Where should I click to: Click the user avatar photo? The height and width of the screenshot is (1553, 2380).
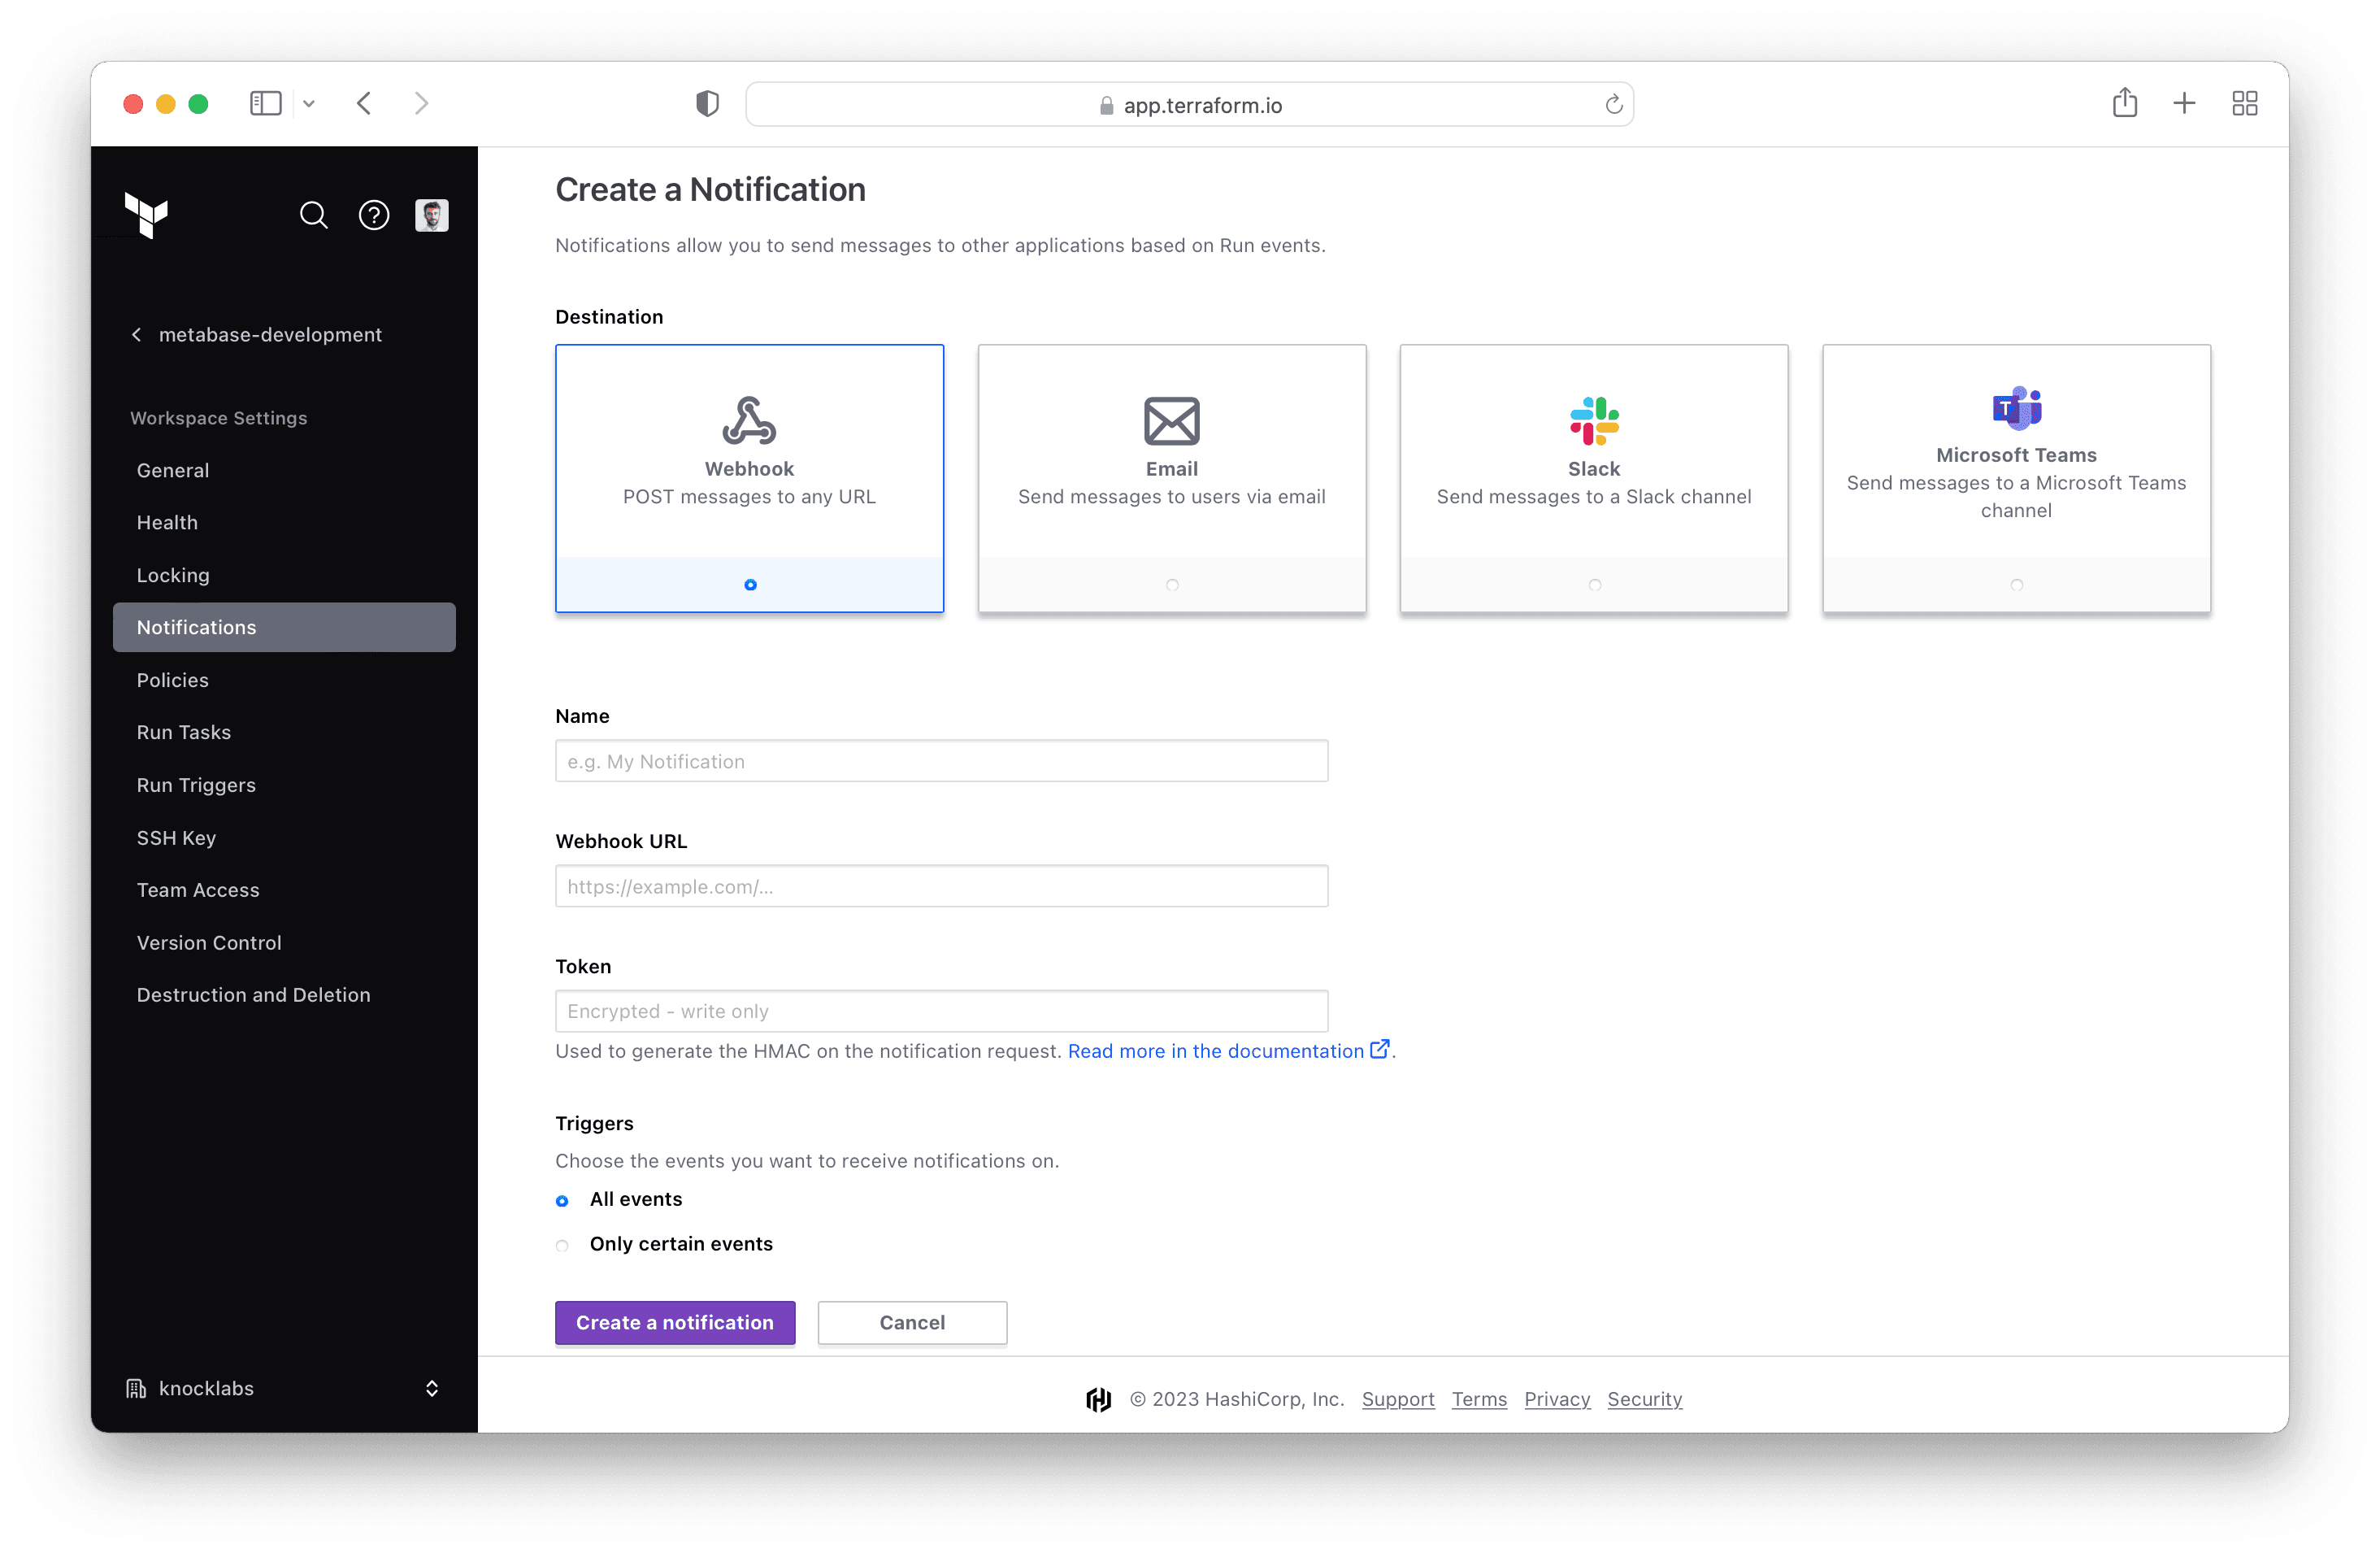point(432,214)
